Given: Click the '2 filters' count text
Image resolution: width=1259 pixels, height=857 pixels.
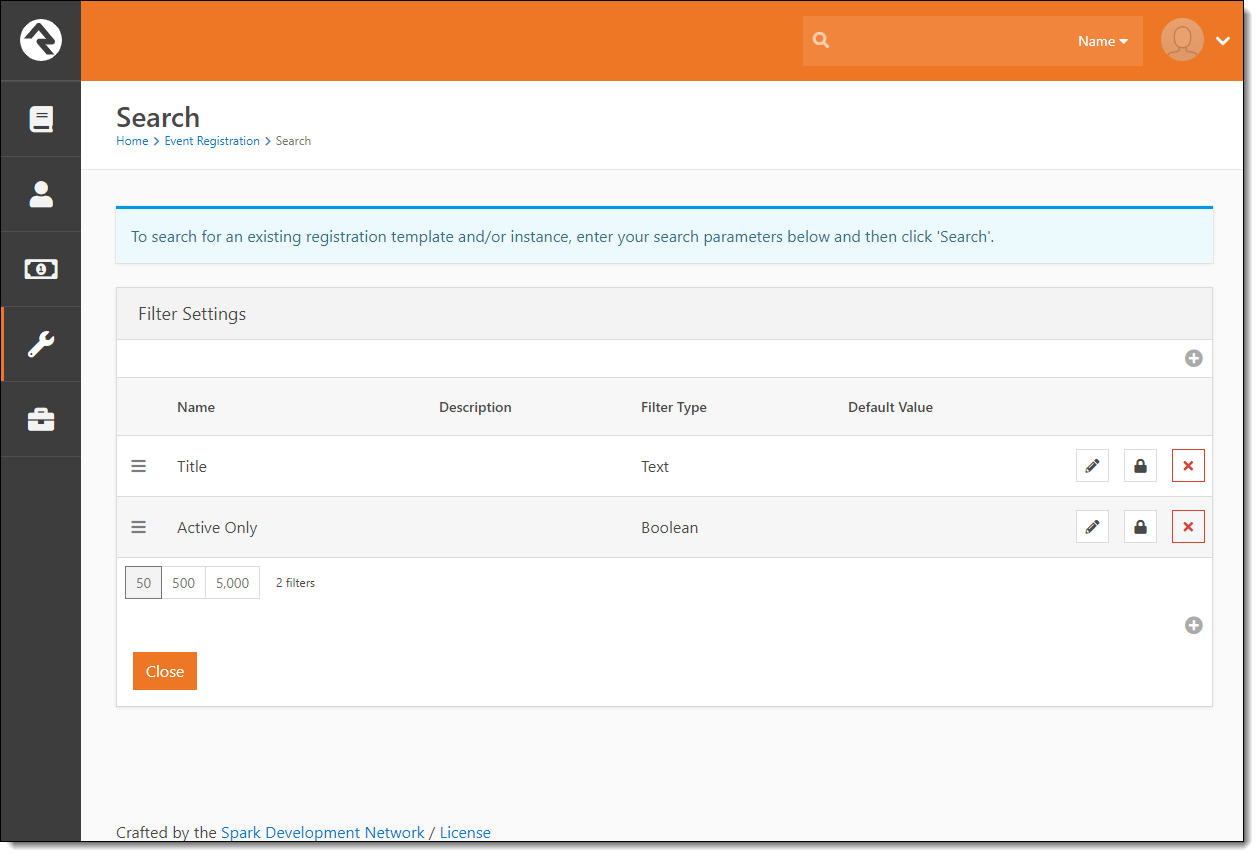Looking at the screenshot, I should [x=295, y=583].
